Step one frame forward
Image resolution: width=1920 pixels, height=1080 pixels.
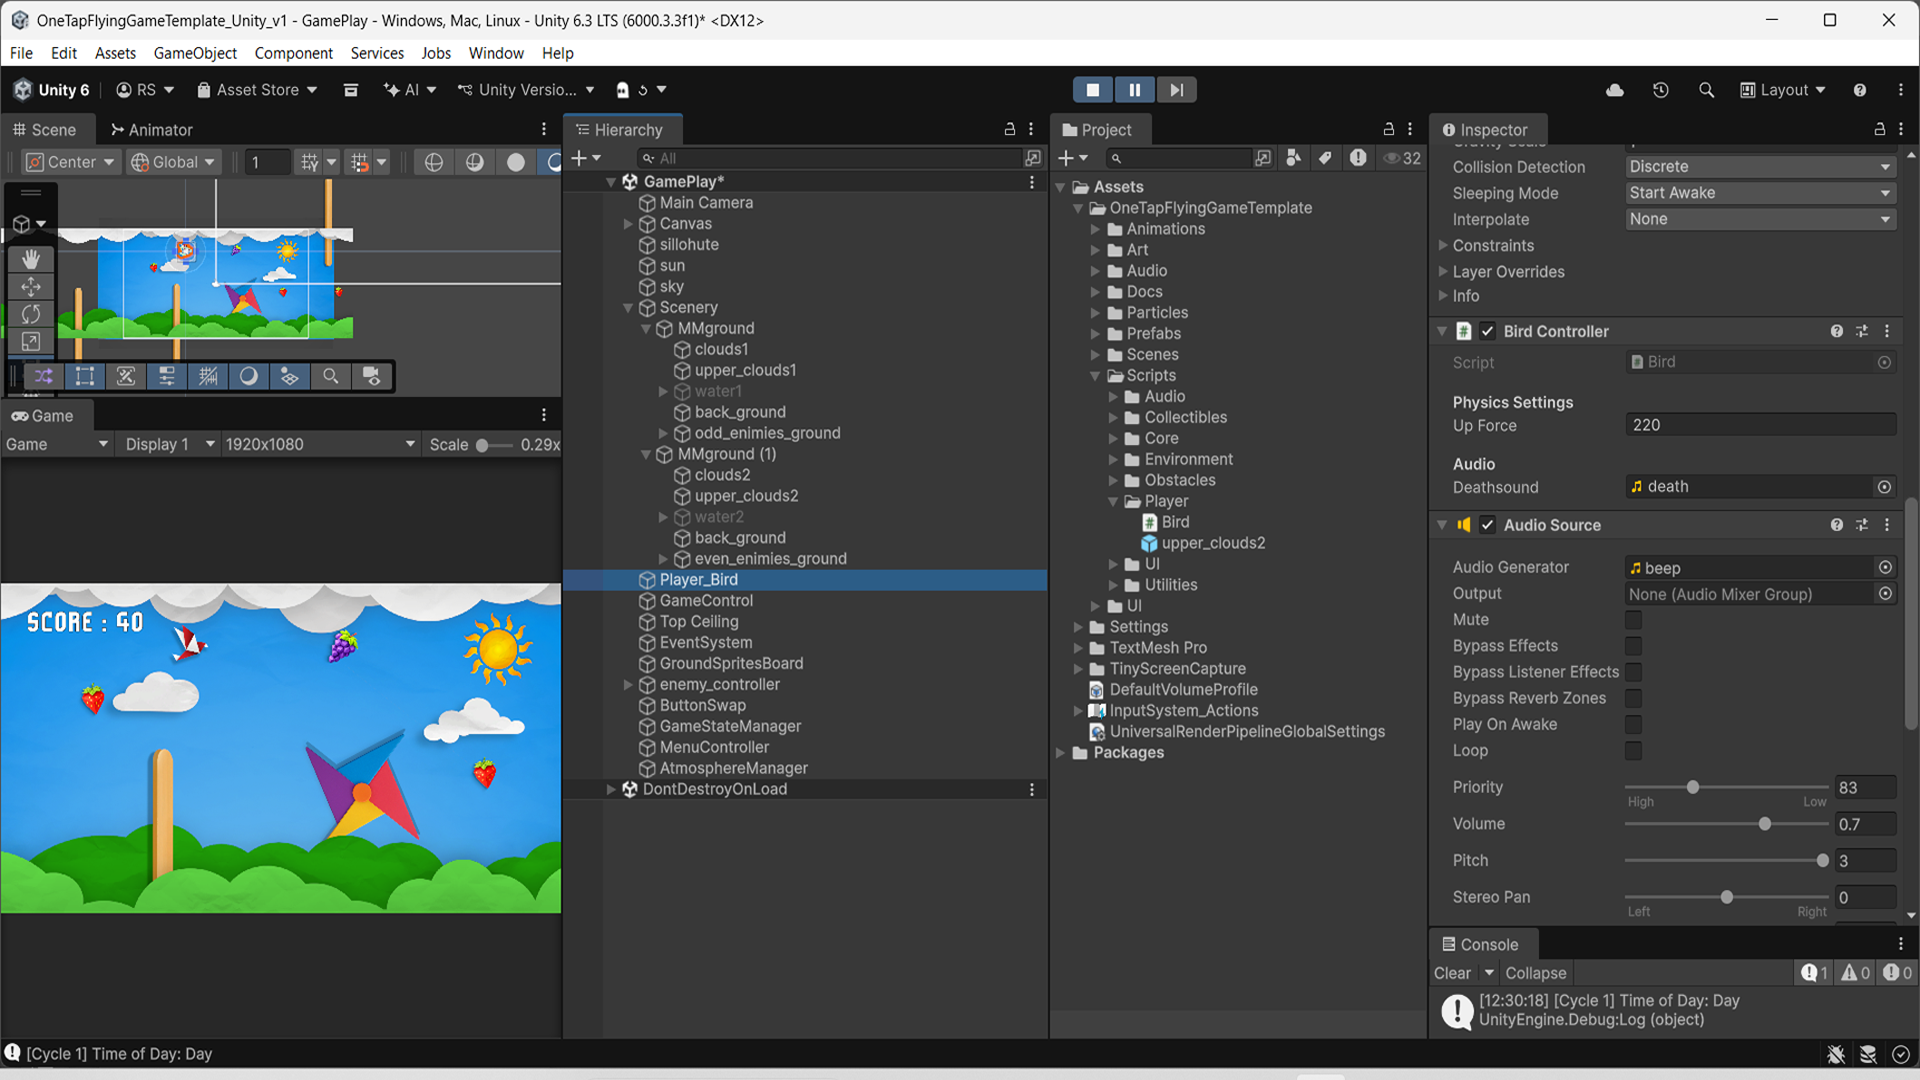click(1177, 90)
